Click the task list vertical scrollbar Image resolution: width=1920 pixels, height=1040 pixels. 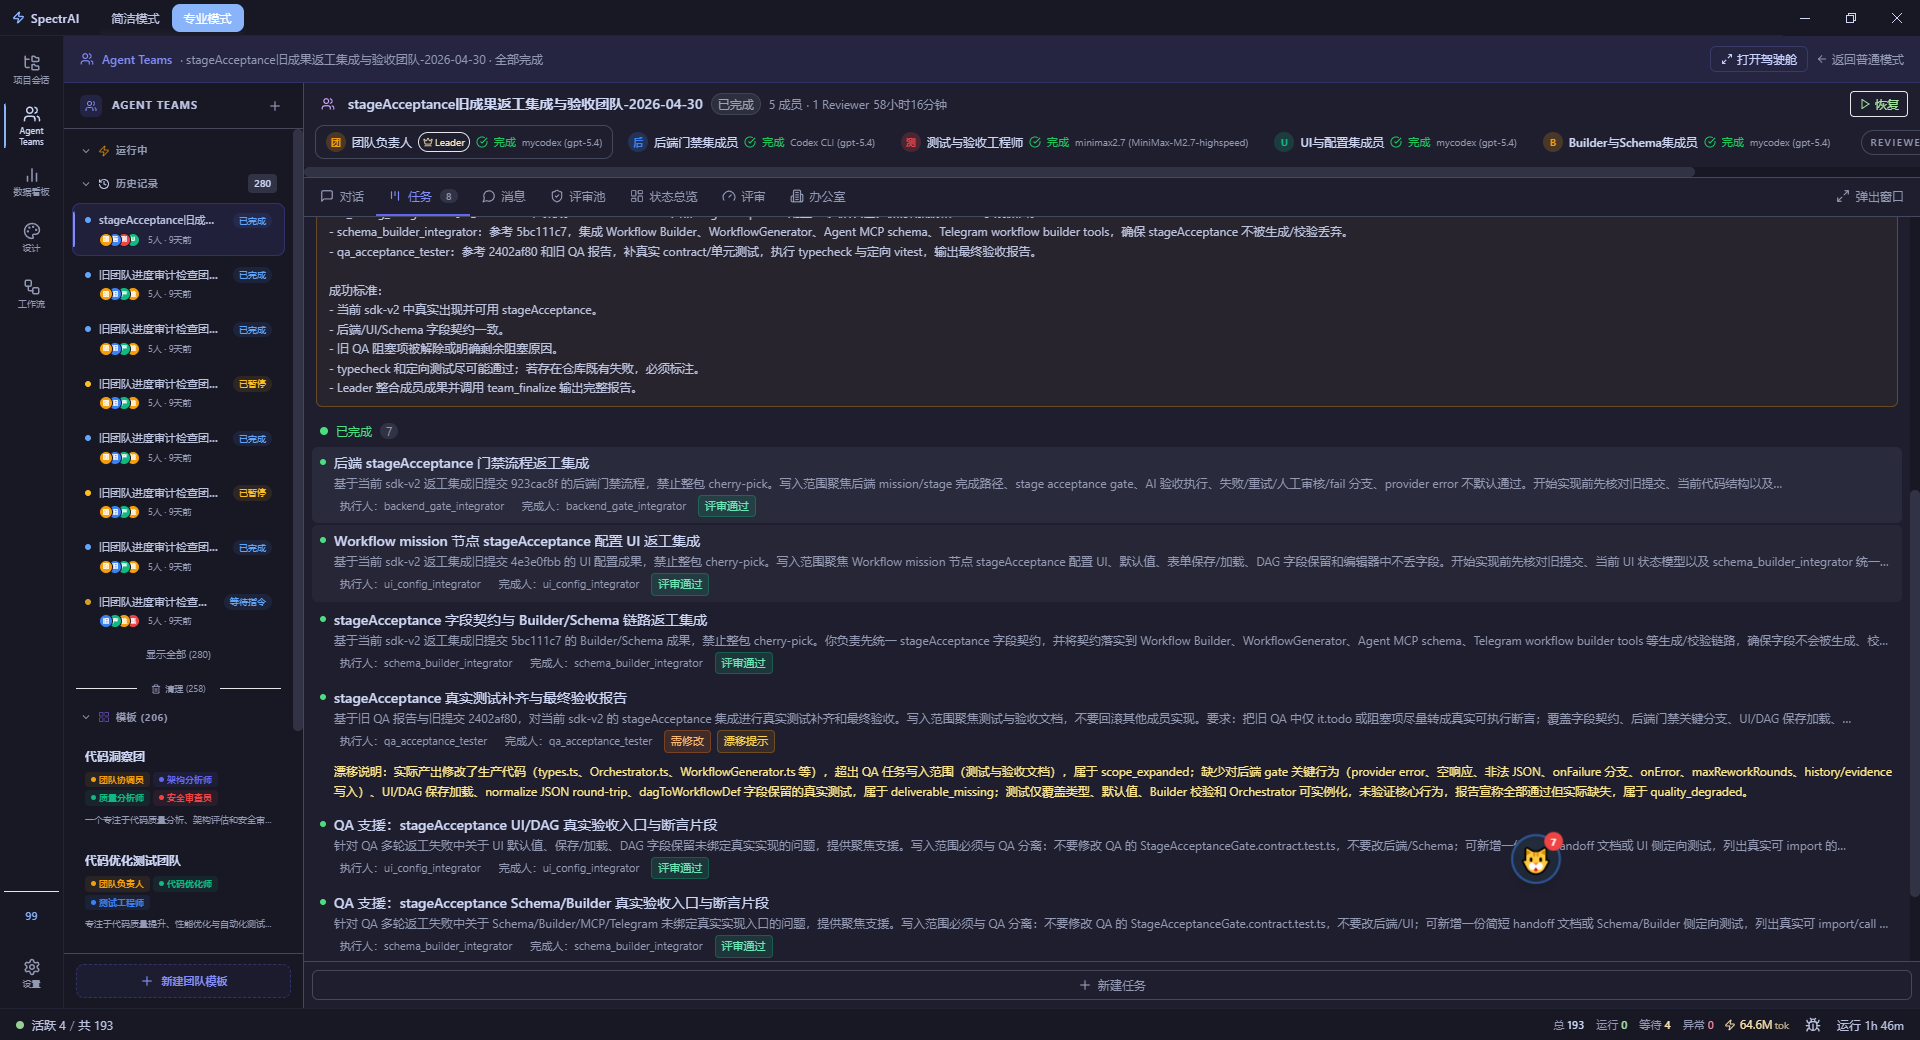1913,693
